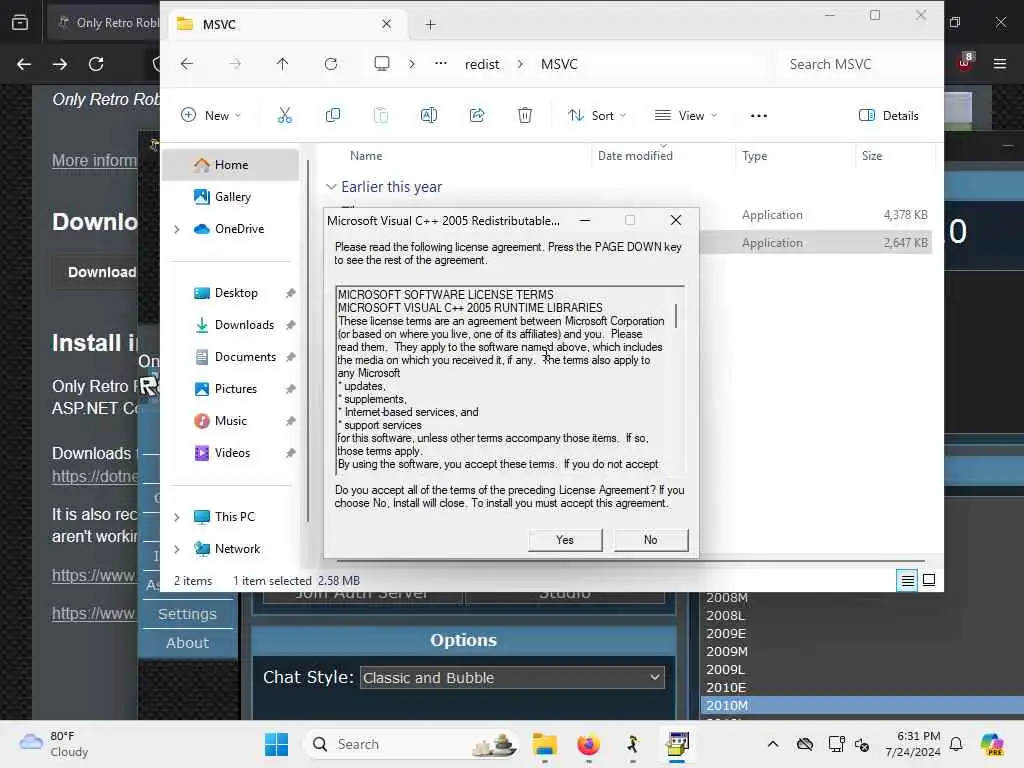Image resolution: width=1024 pixels, height=768 pixels.
Task: Click Yes to accept the license agreement
Action: tap(565, 540)
